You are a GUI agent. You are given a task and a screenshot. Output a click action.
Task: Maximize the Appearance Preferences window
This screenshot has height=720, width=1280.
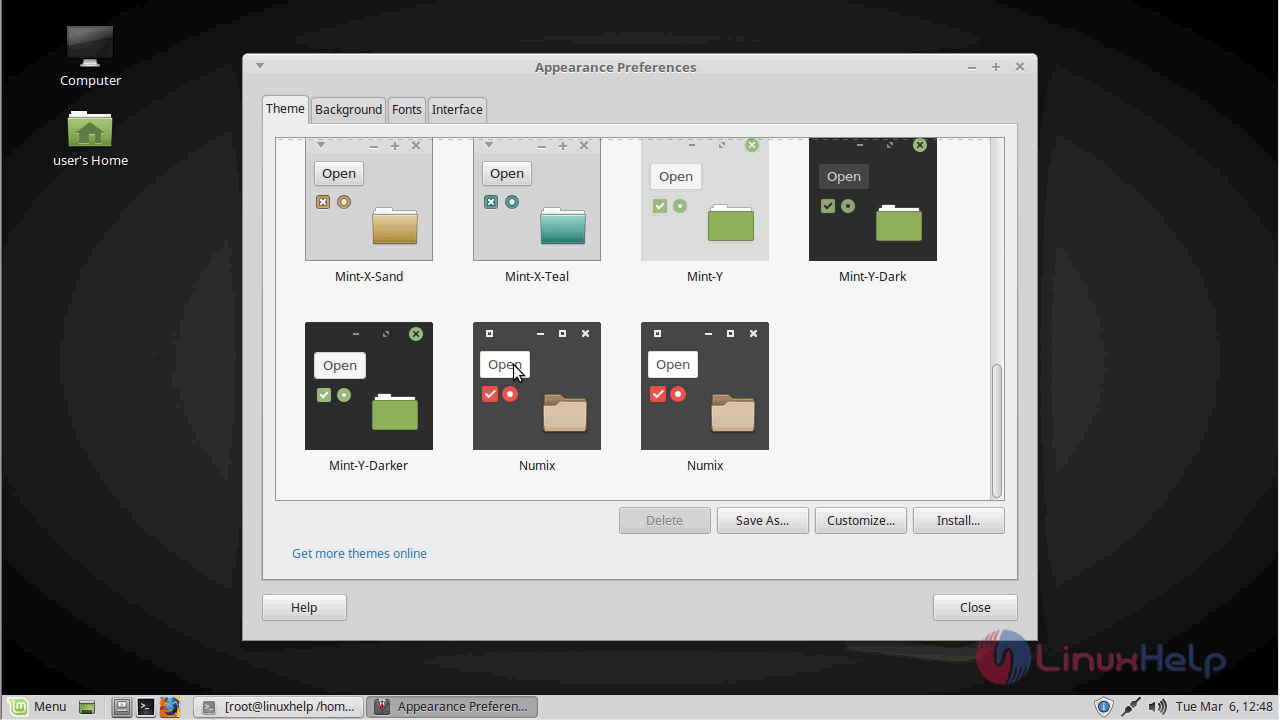tap(996, 67)
